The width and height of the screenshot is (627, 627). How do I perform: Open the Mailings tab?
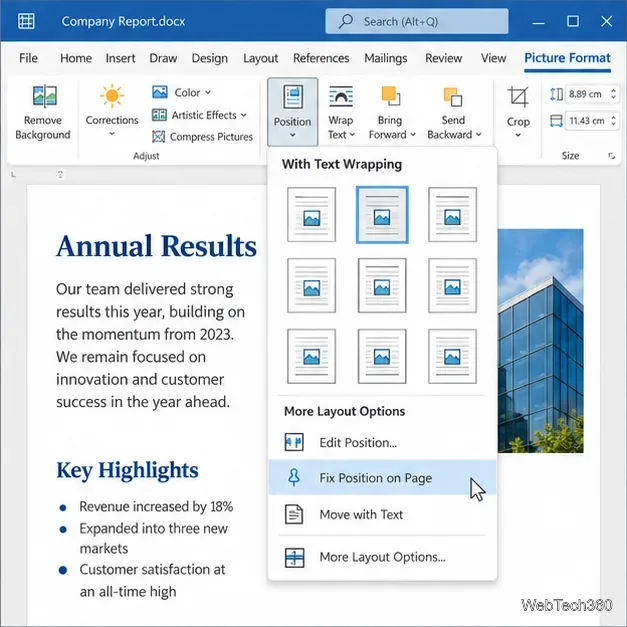point(385,58)
